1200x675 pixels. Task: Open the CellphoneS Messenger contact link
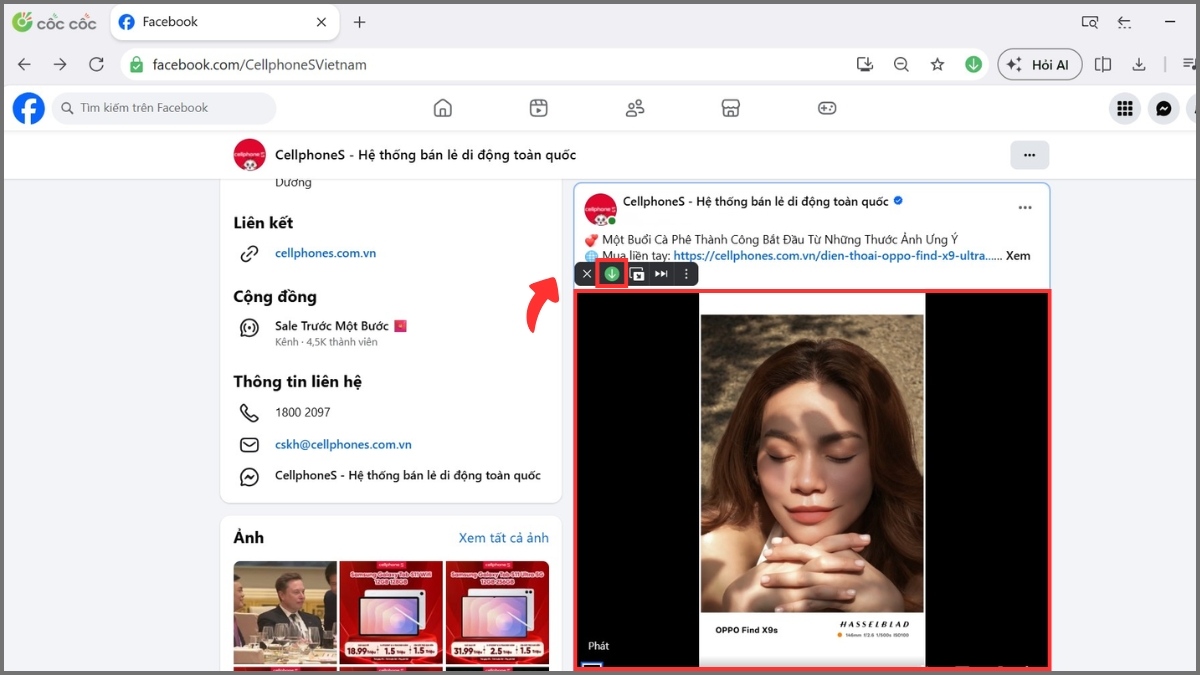[408, 476]
